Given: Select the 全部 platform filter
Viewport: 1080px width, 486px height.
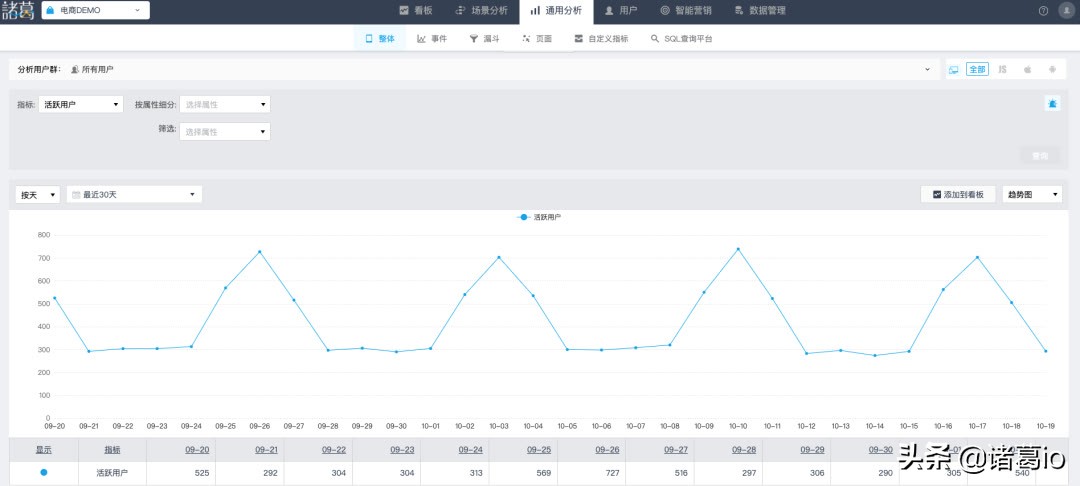Looking at the screenshot, I should 977,70.
